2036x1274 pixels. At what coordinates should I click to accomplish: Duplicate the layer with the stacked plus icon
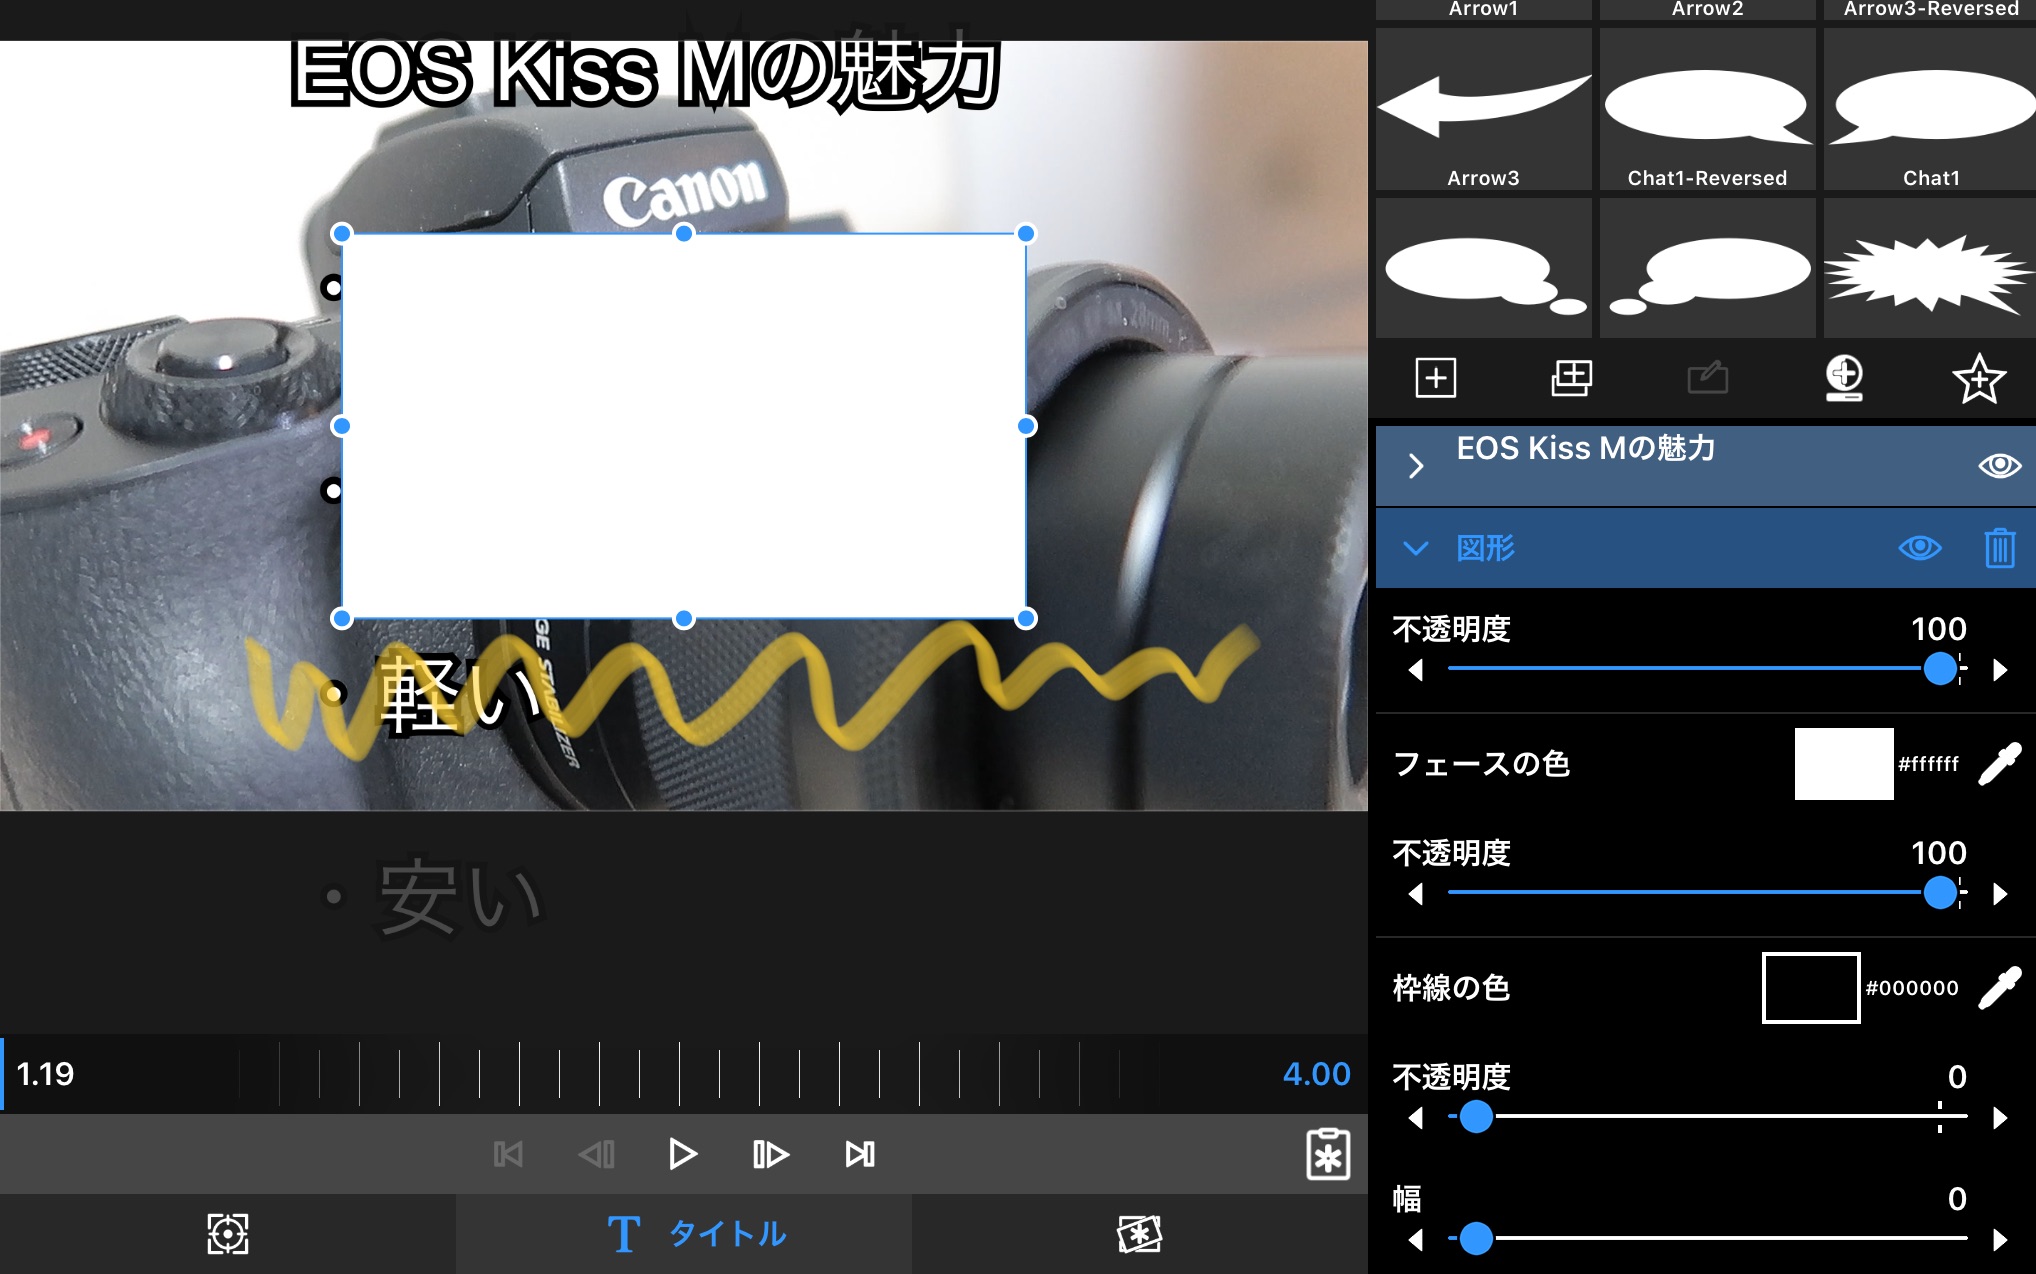click(x=1571, y=378)
